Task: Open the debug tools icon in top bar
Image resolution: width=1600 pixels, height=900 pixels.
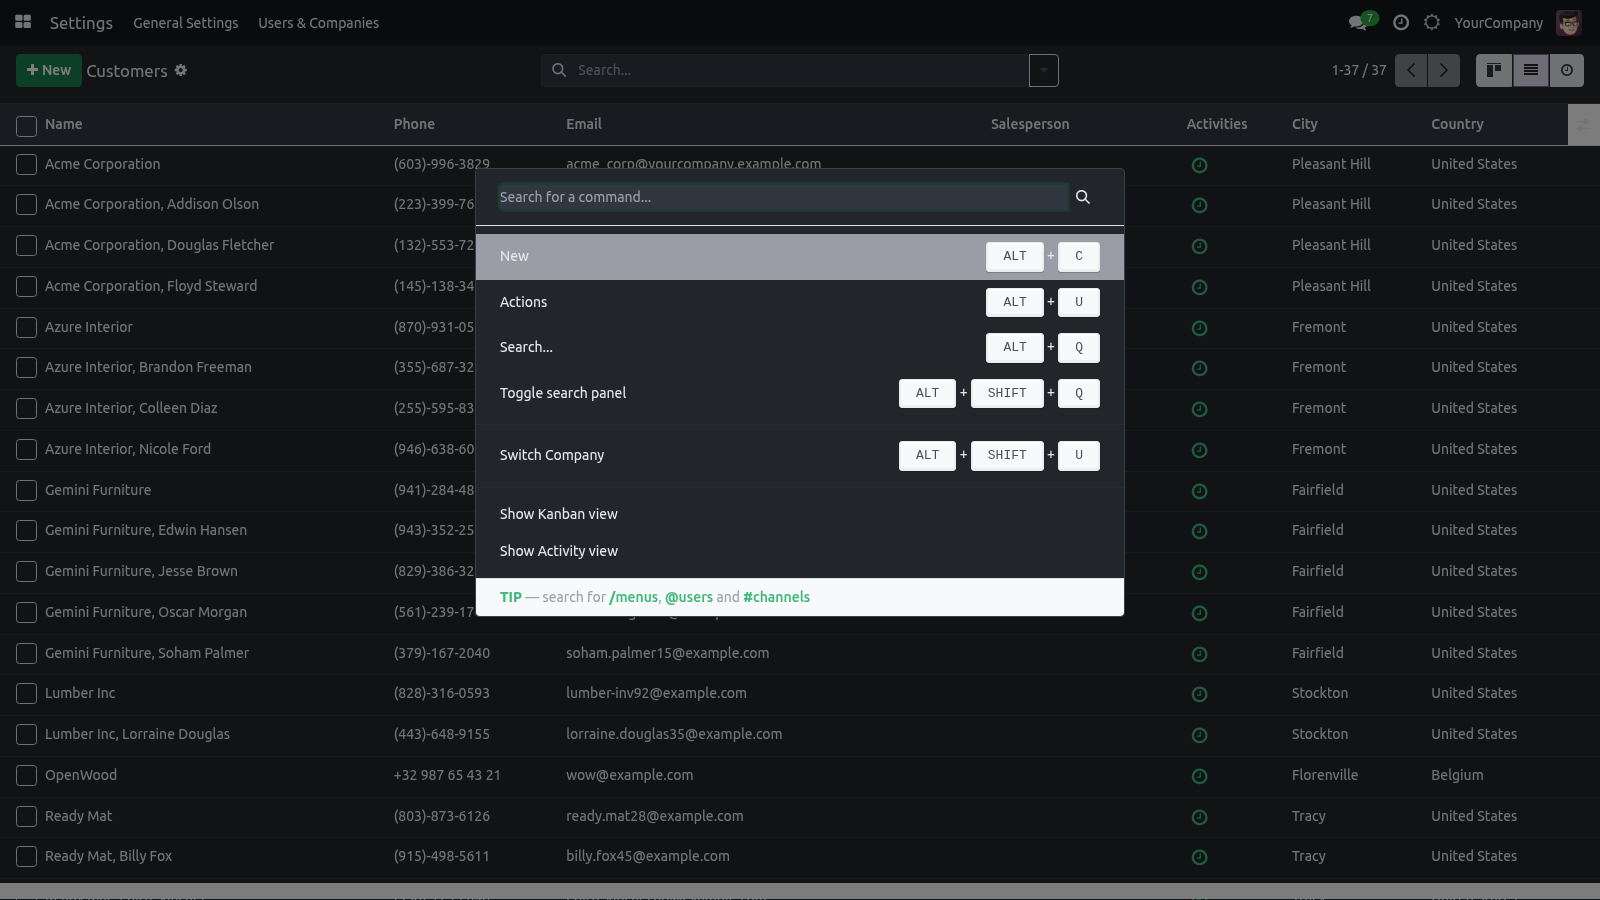Action: (1432, 22)
